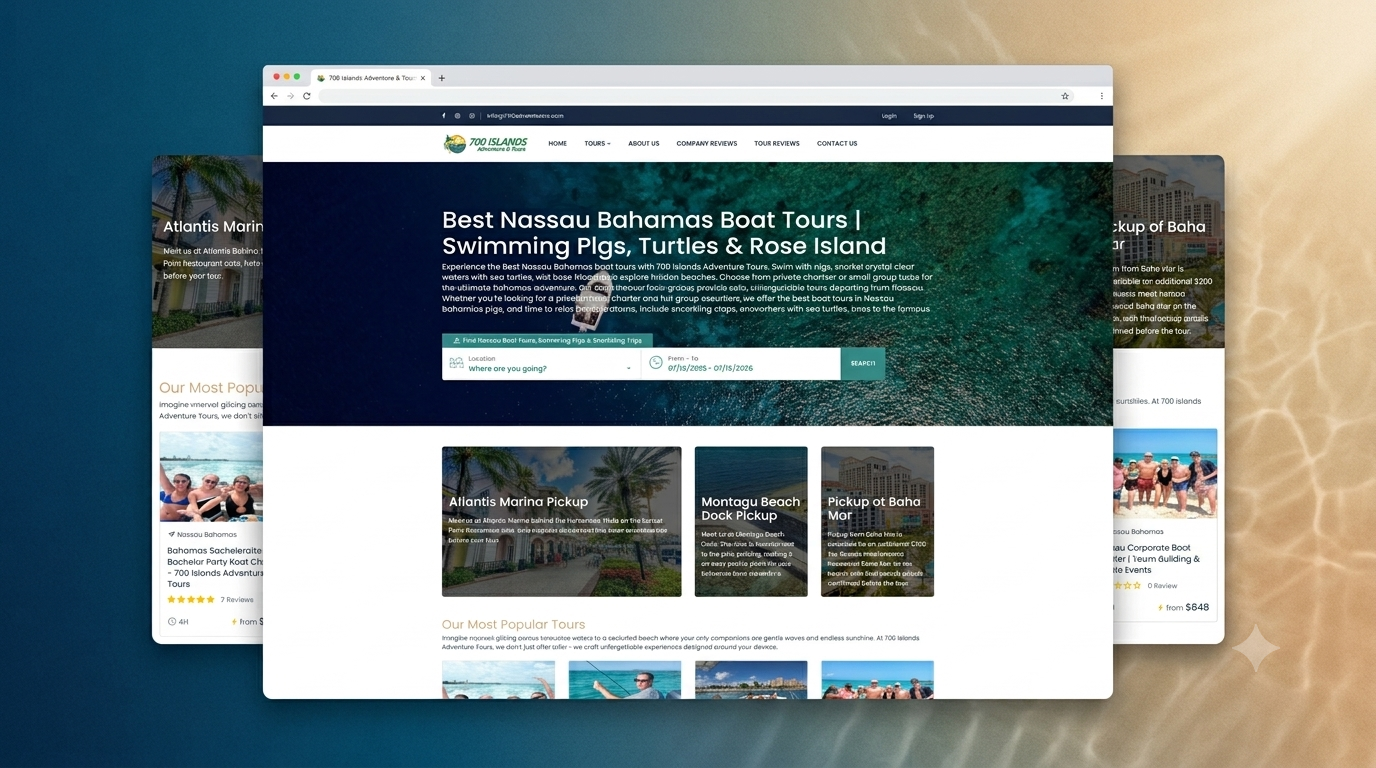Click the email address in the top bar
The height and width of the screenshot is (768, 1376).
tap(525, 116)
